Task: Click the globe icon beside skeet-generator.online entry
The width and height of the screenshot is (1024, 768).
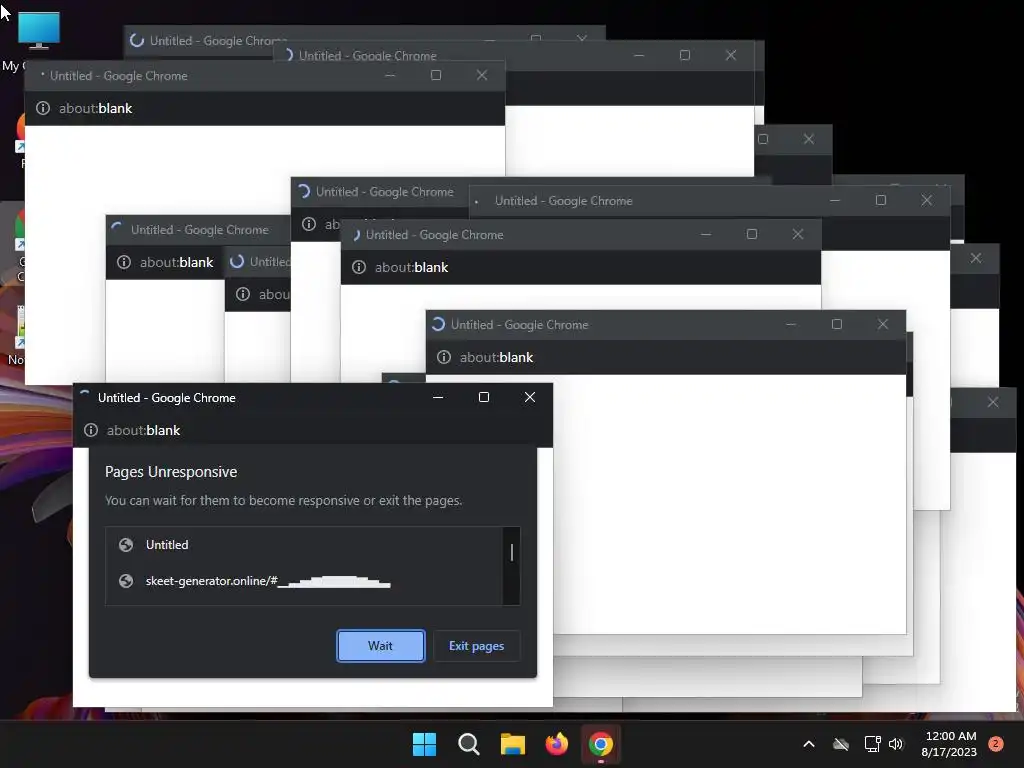Action: tap(126, 581)
